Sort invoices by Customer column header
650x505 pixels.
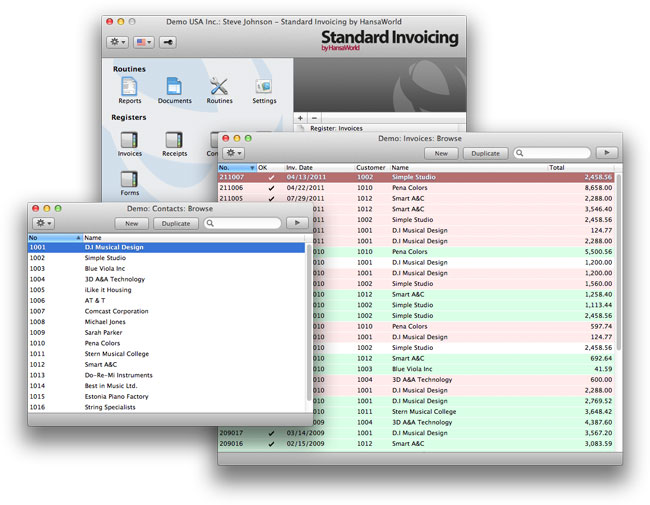tap(372, 168)
